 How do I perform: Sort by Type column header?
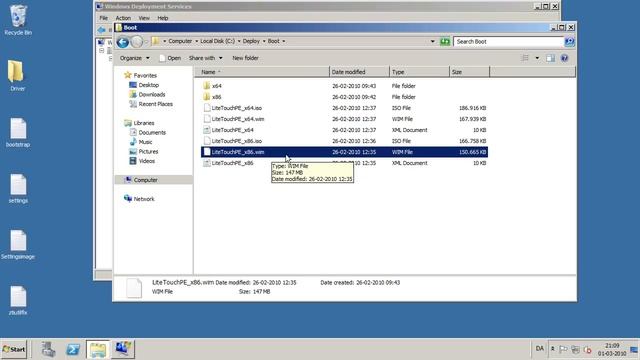click(419, 72)
